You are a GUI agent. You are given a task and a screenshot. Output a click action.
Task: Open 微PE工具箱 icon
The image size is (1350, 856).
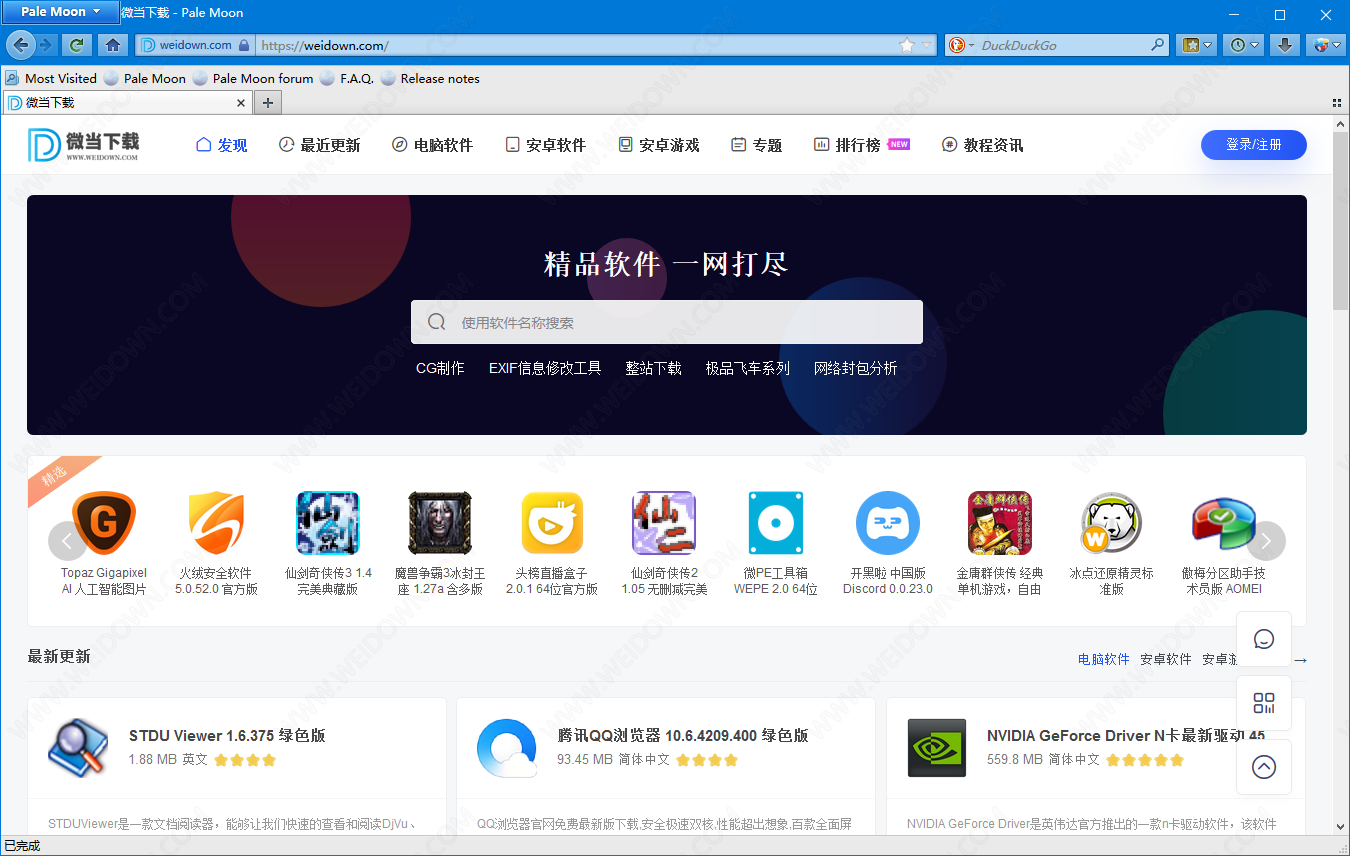[x=776, y=523]
